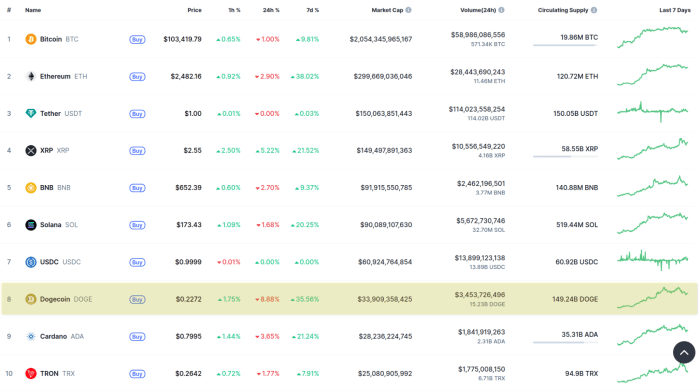Sort table by 1h % column header

coord(234,10)
